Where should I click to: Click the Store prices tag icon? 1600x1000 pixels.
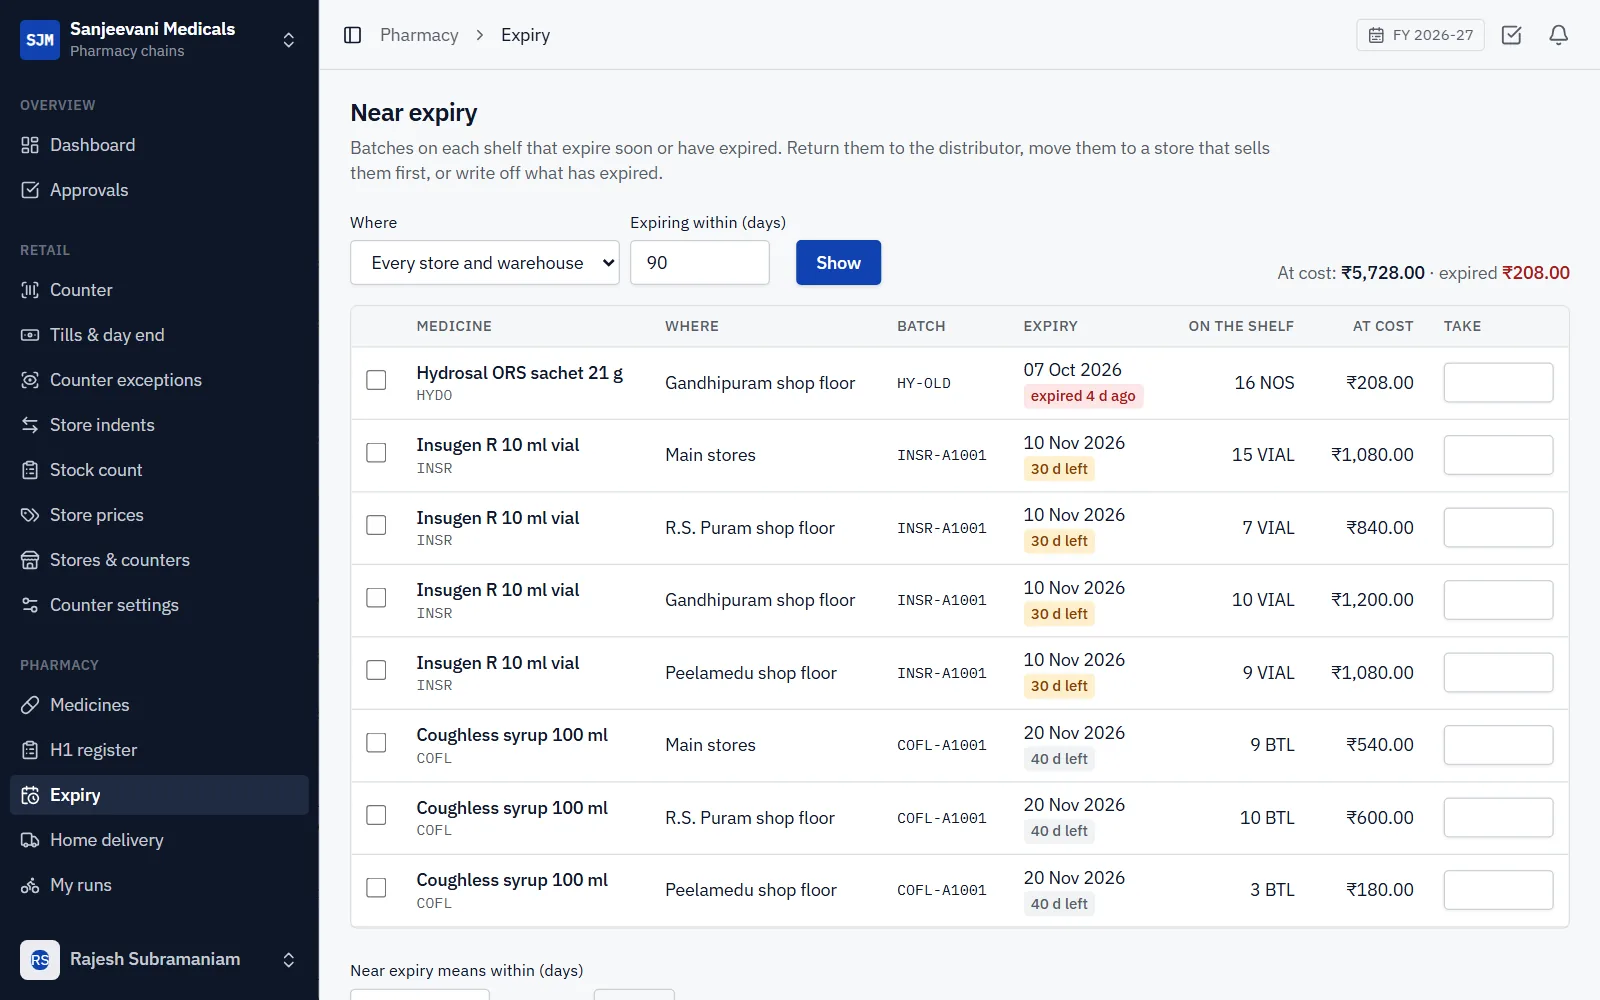[30, 515]
